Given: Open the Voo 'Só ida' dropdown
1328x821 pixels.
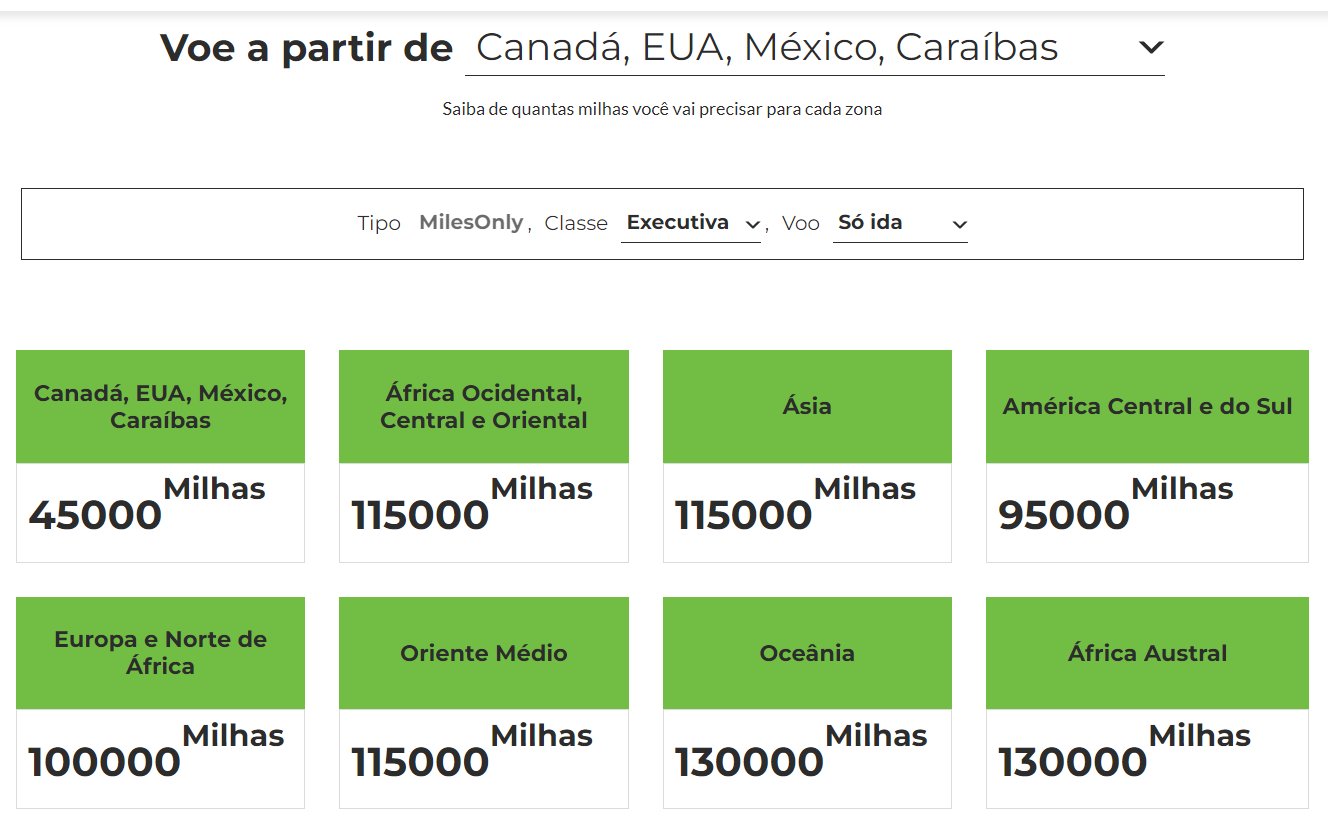Looking at the screenshot, I should 900,223.
